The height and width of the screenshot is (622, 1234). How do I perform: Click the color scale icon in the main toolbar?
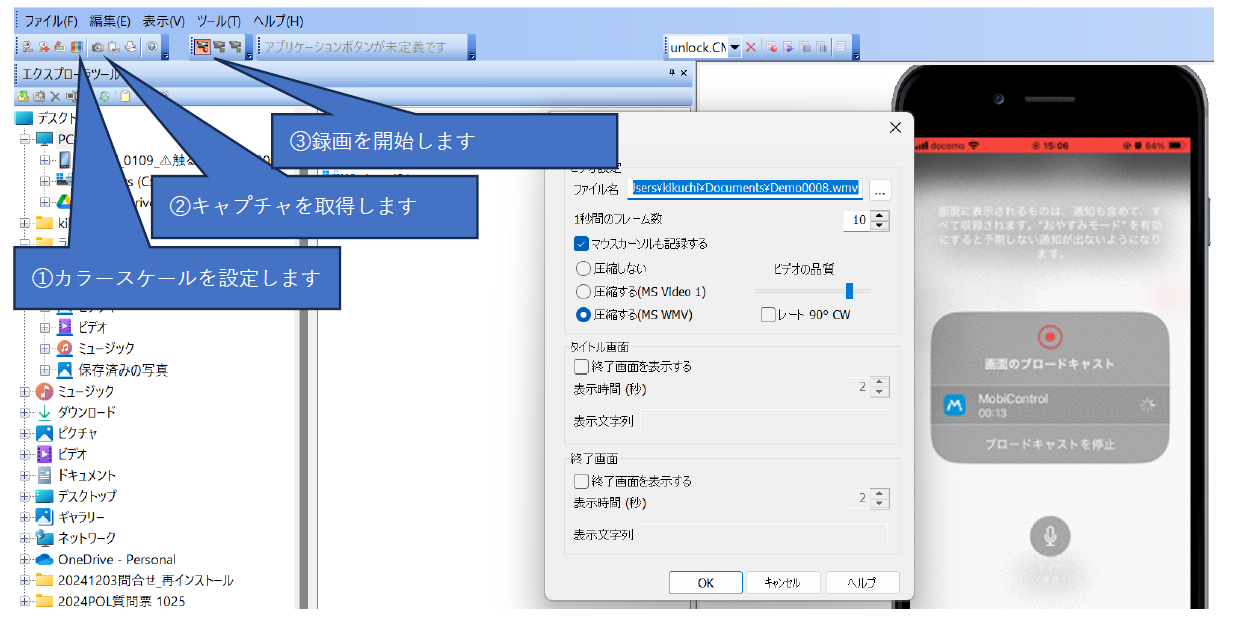point(77,47)
